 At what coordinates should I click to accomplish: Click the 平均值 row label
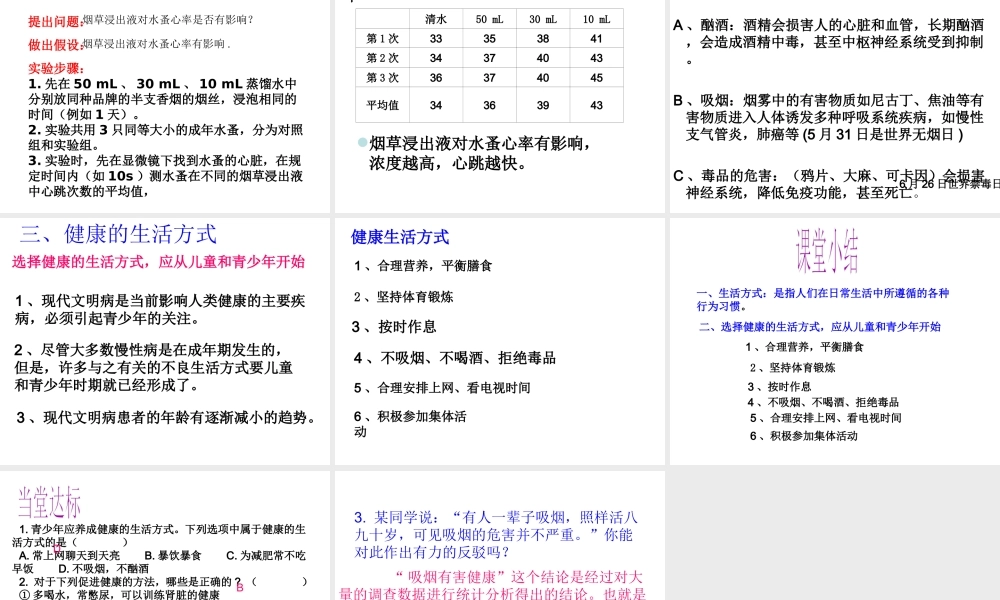coord(383,105)
